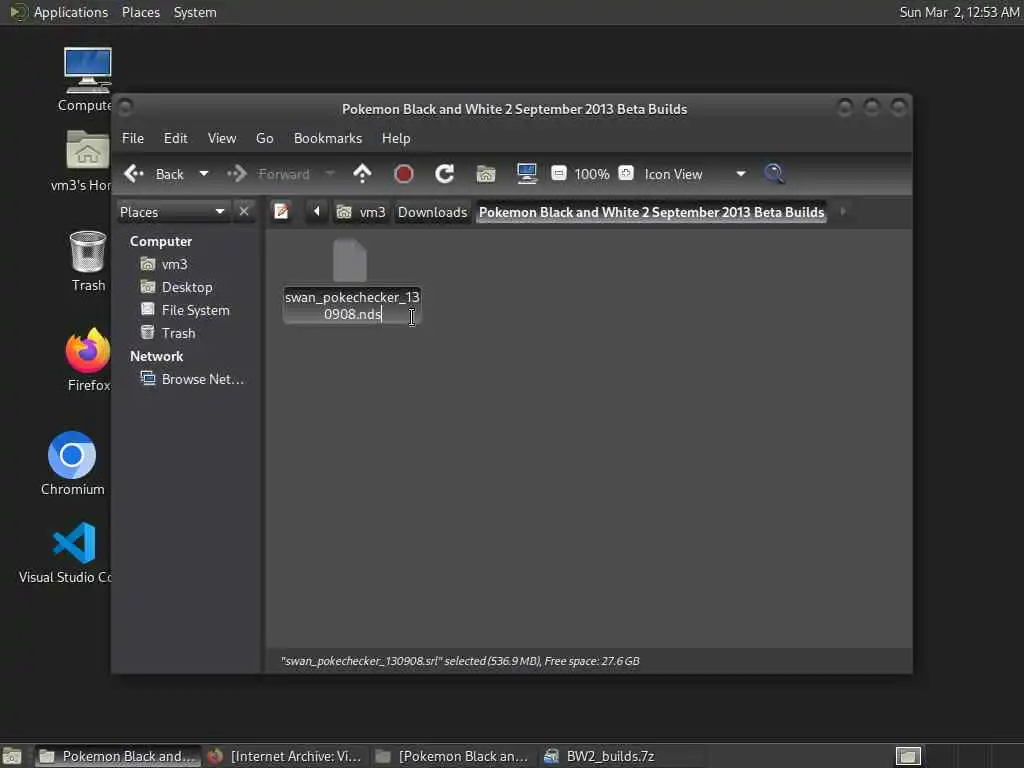The image size is (1024, 768).
Task: Open the View menu
Action: pyautogui.click(x=222, y=138)
